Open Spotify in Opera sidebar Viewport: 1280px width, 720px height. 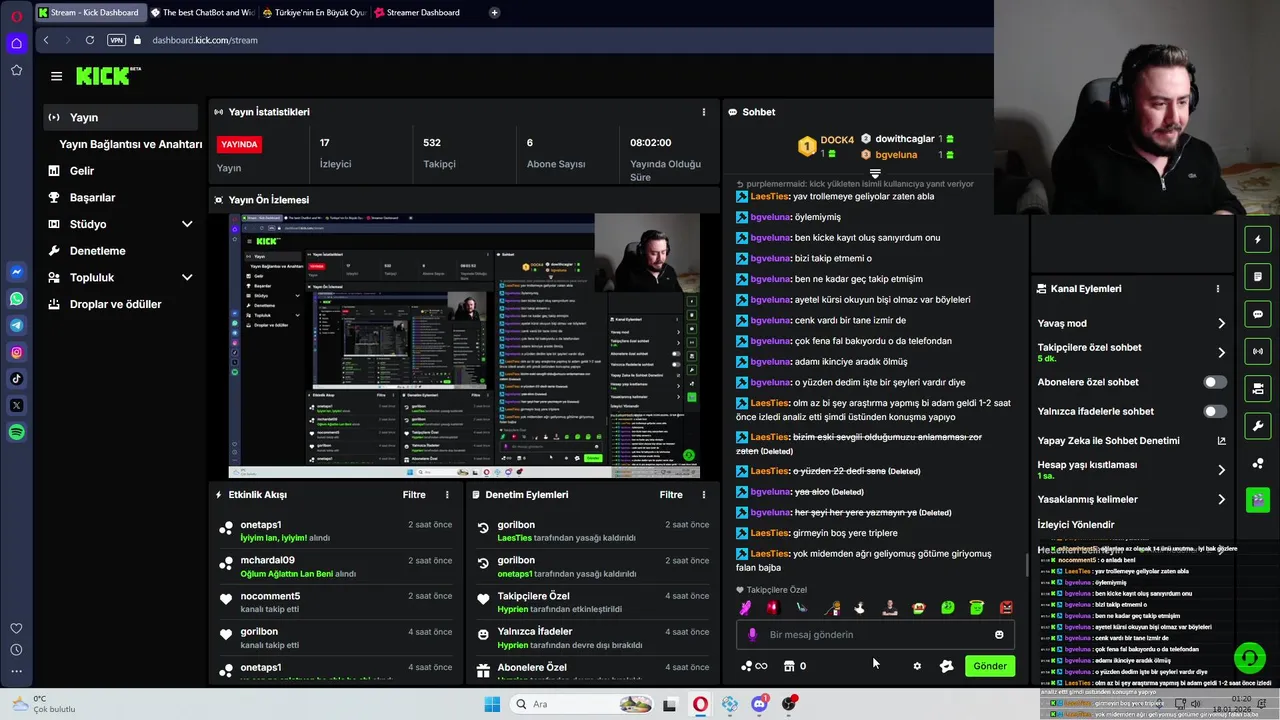coord(16,432)
